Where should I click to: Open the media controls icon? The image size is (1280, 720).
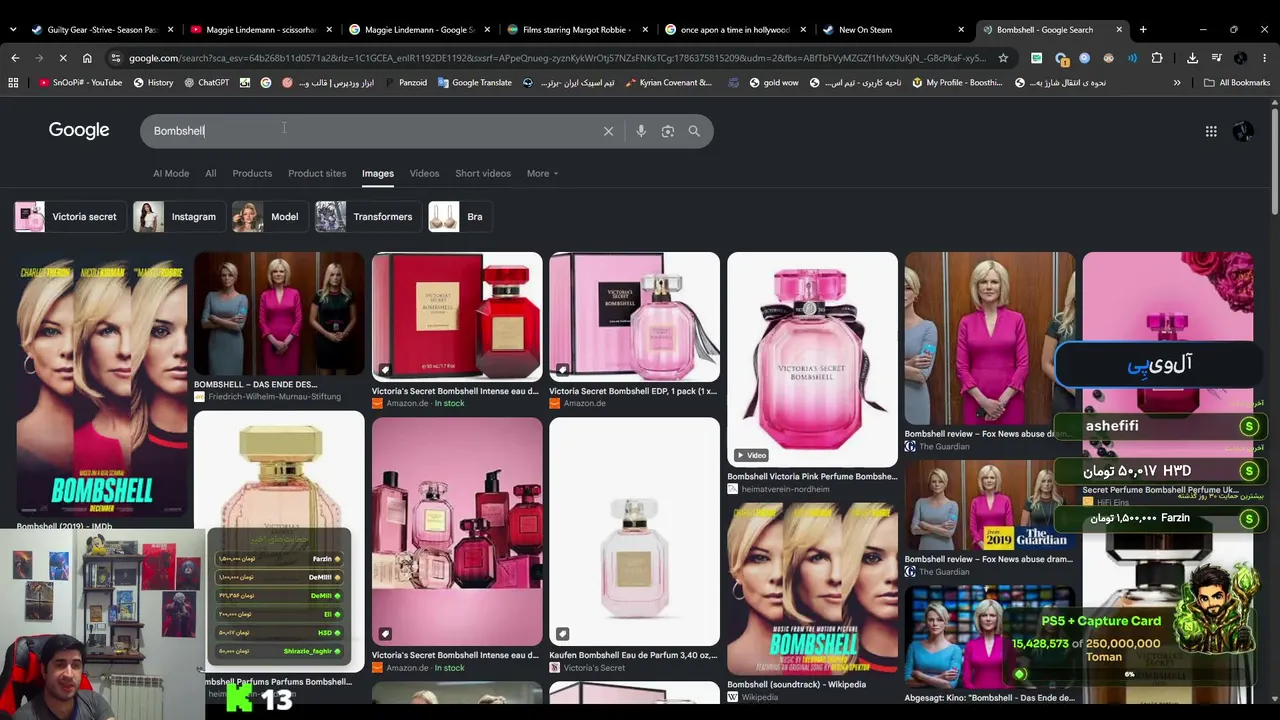pos(1217,58)
